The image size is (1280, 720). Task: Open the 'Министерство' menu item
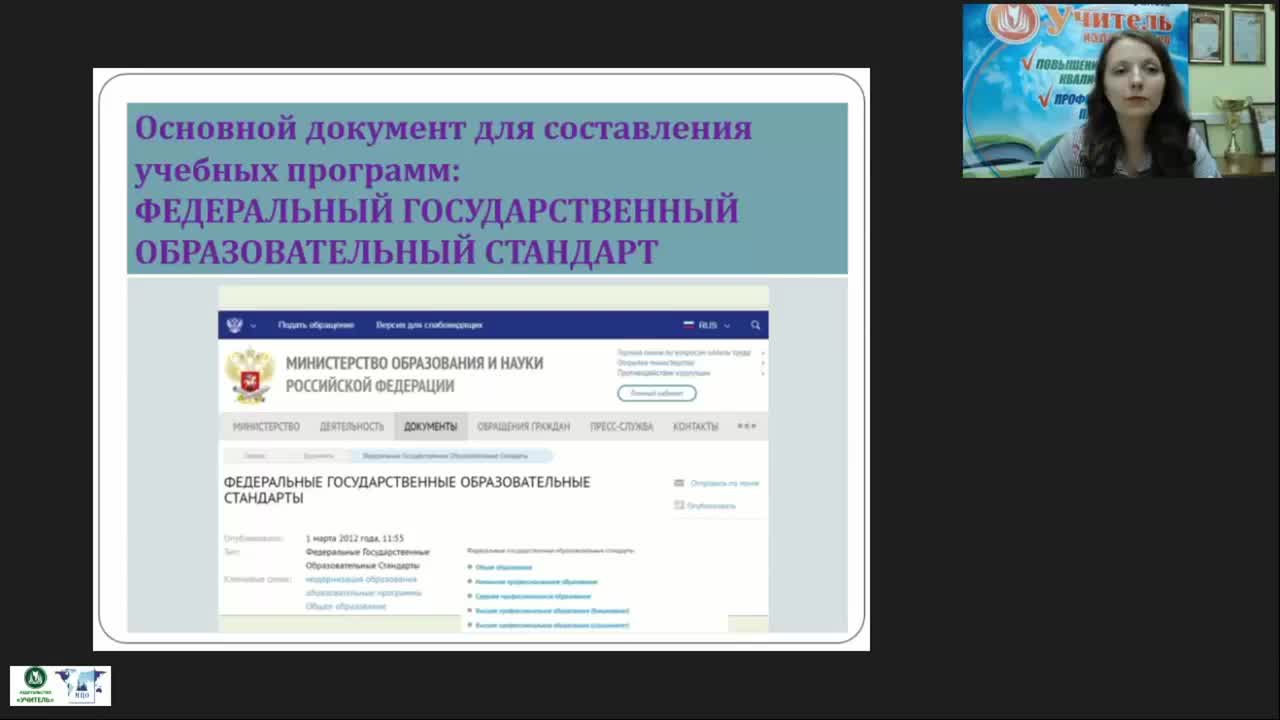(266, 426)
